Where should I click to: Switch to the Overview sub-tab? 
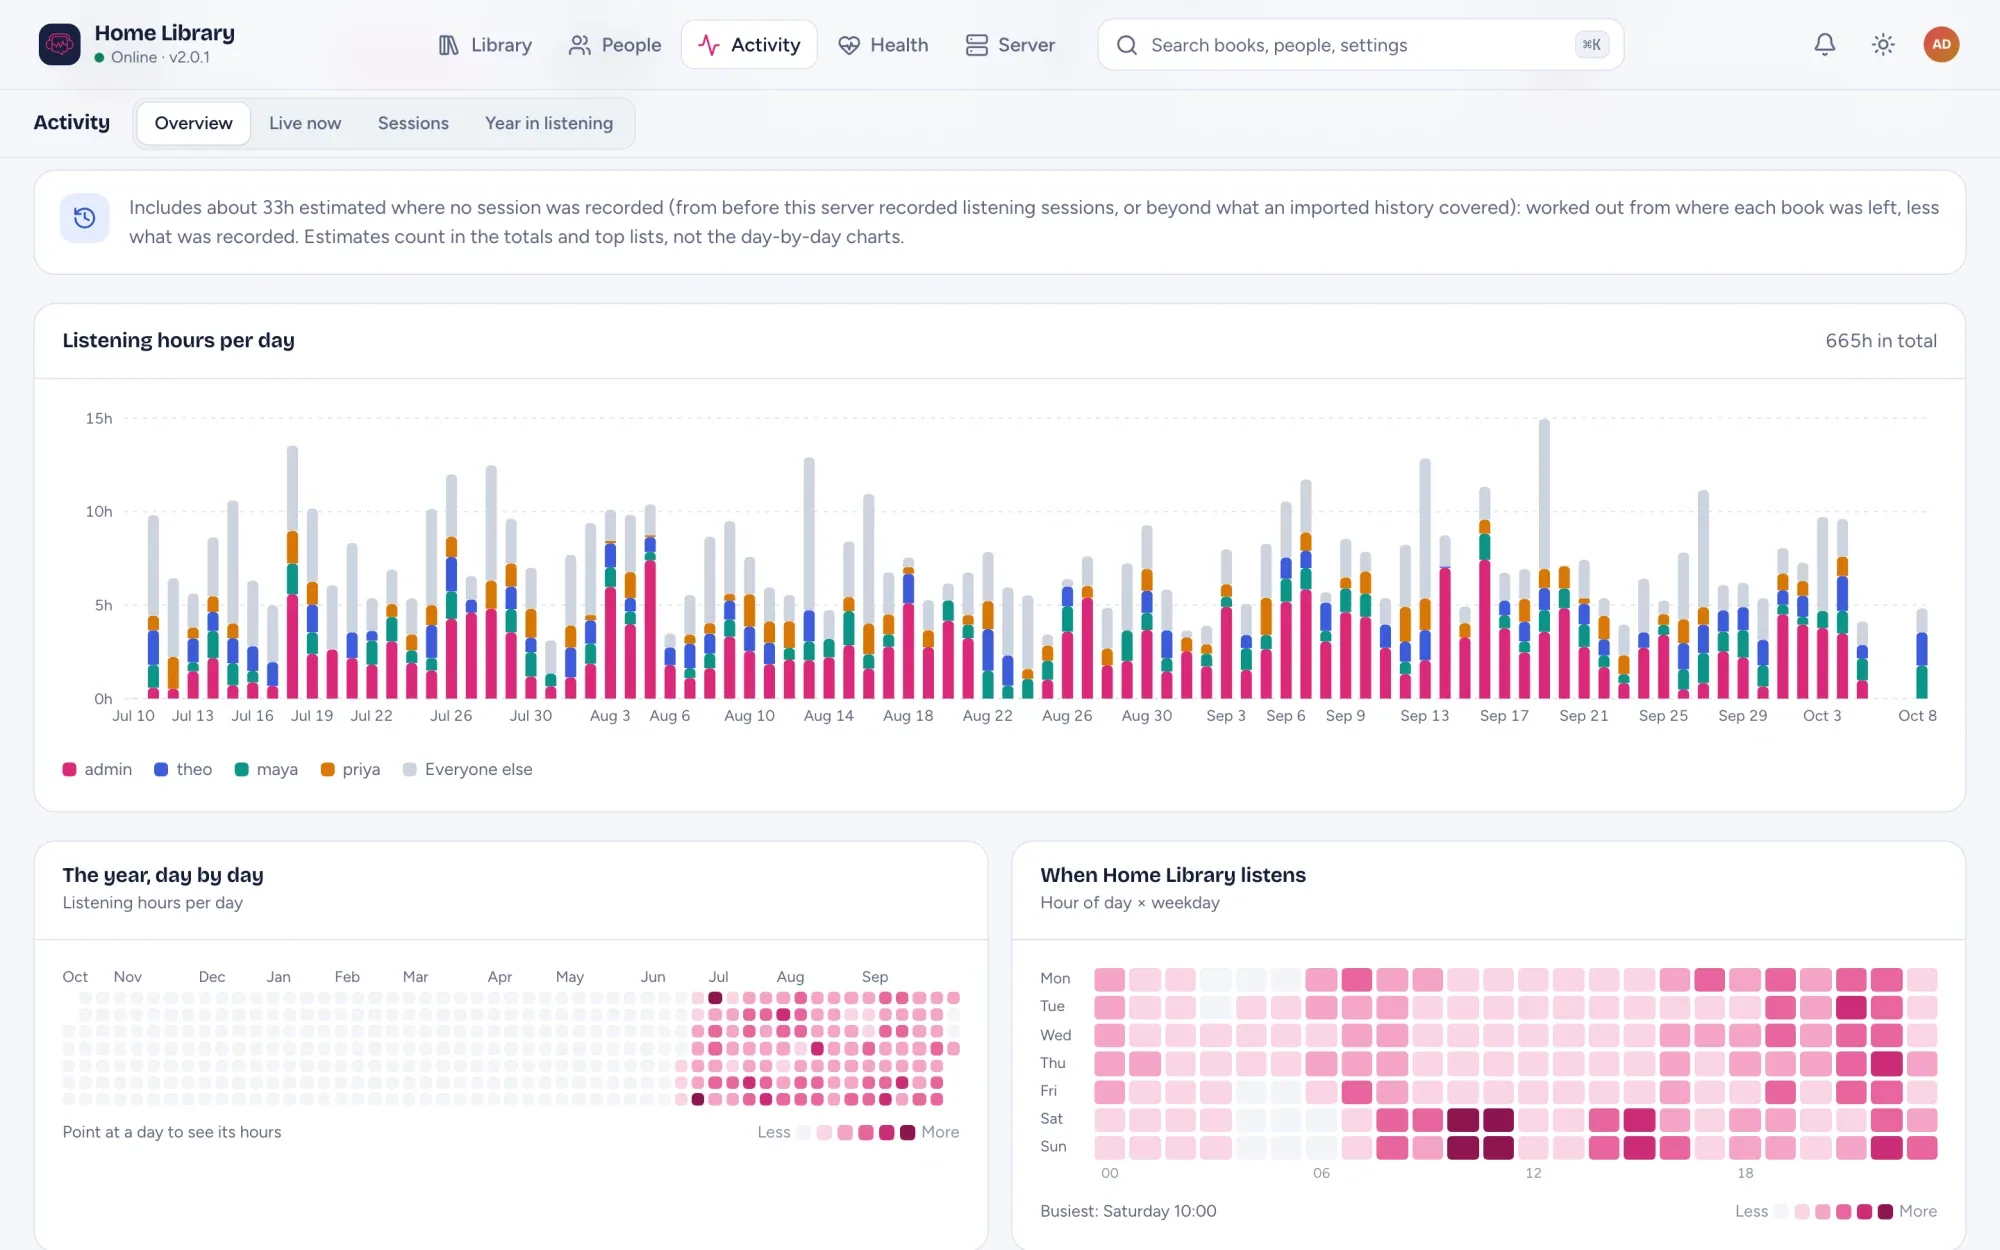point(193,123)
